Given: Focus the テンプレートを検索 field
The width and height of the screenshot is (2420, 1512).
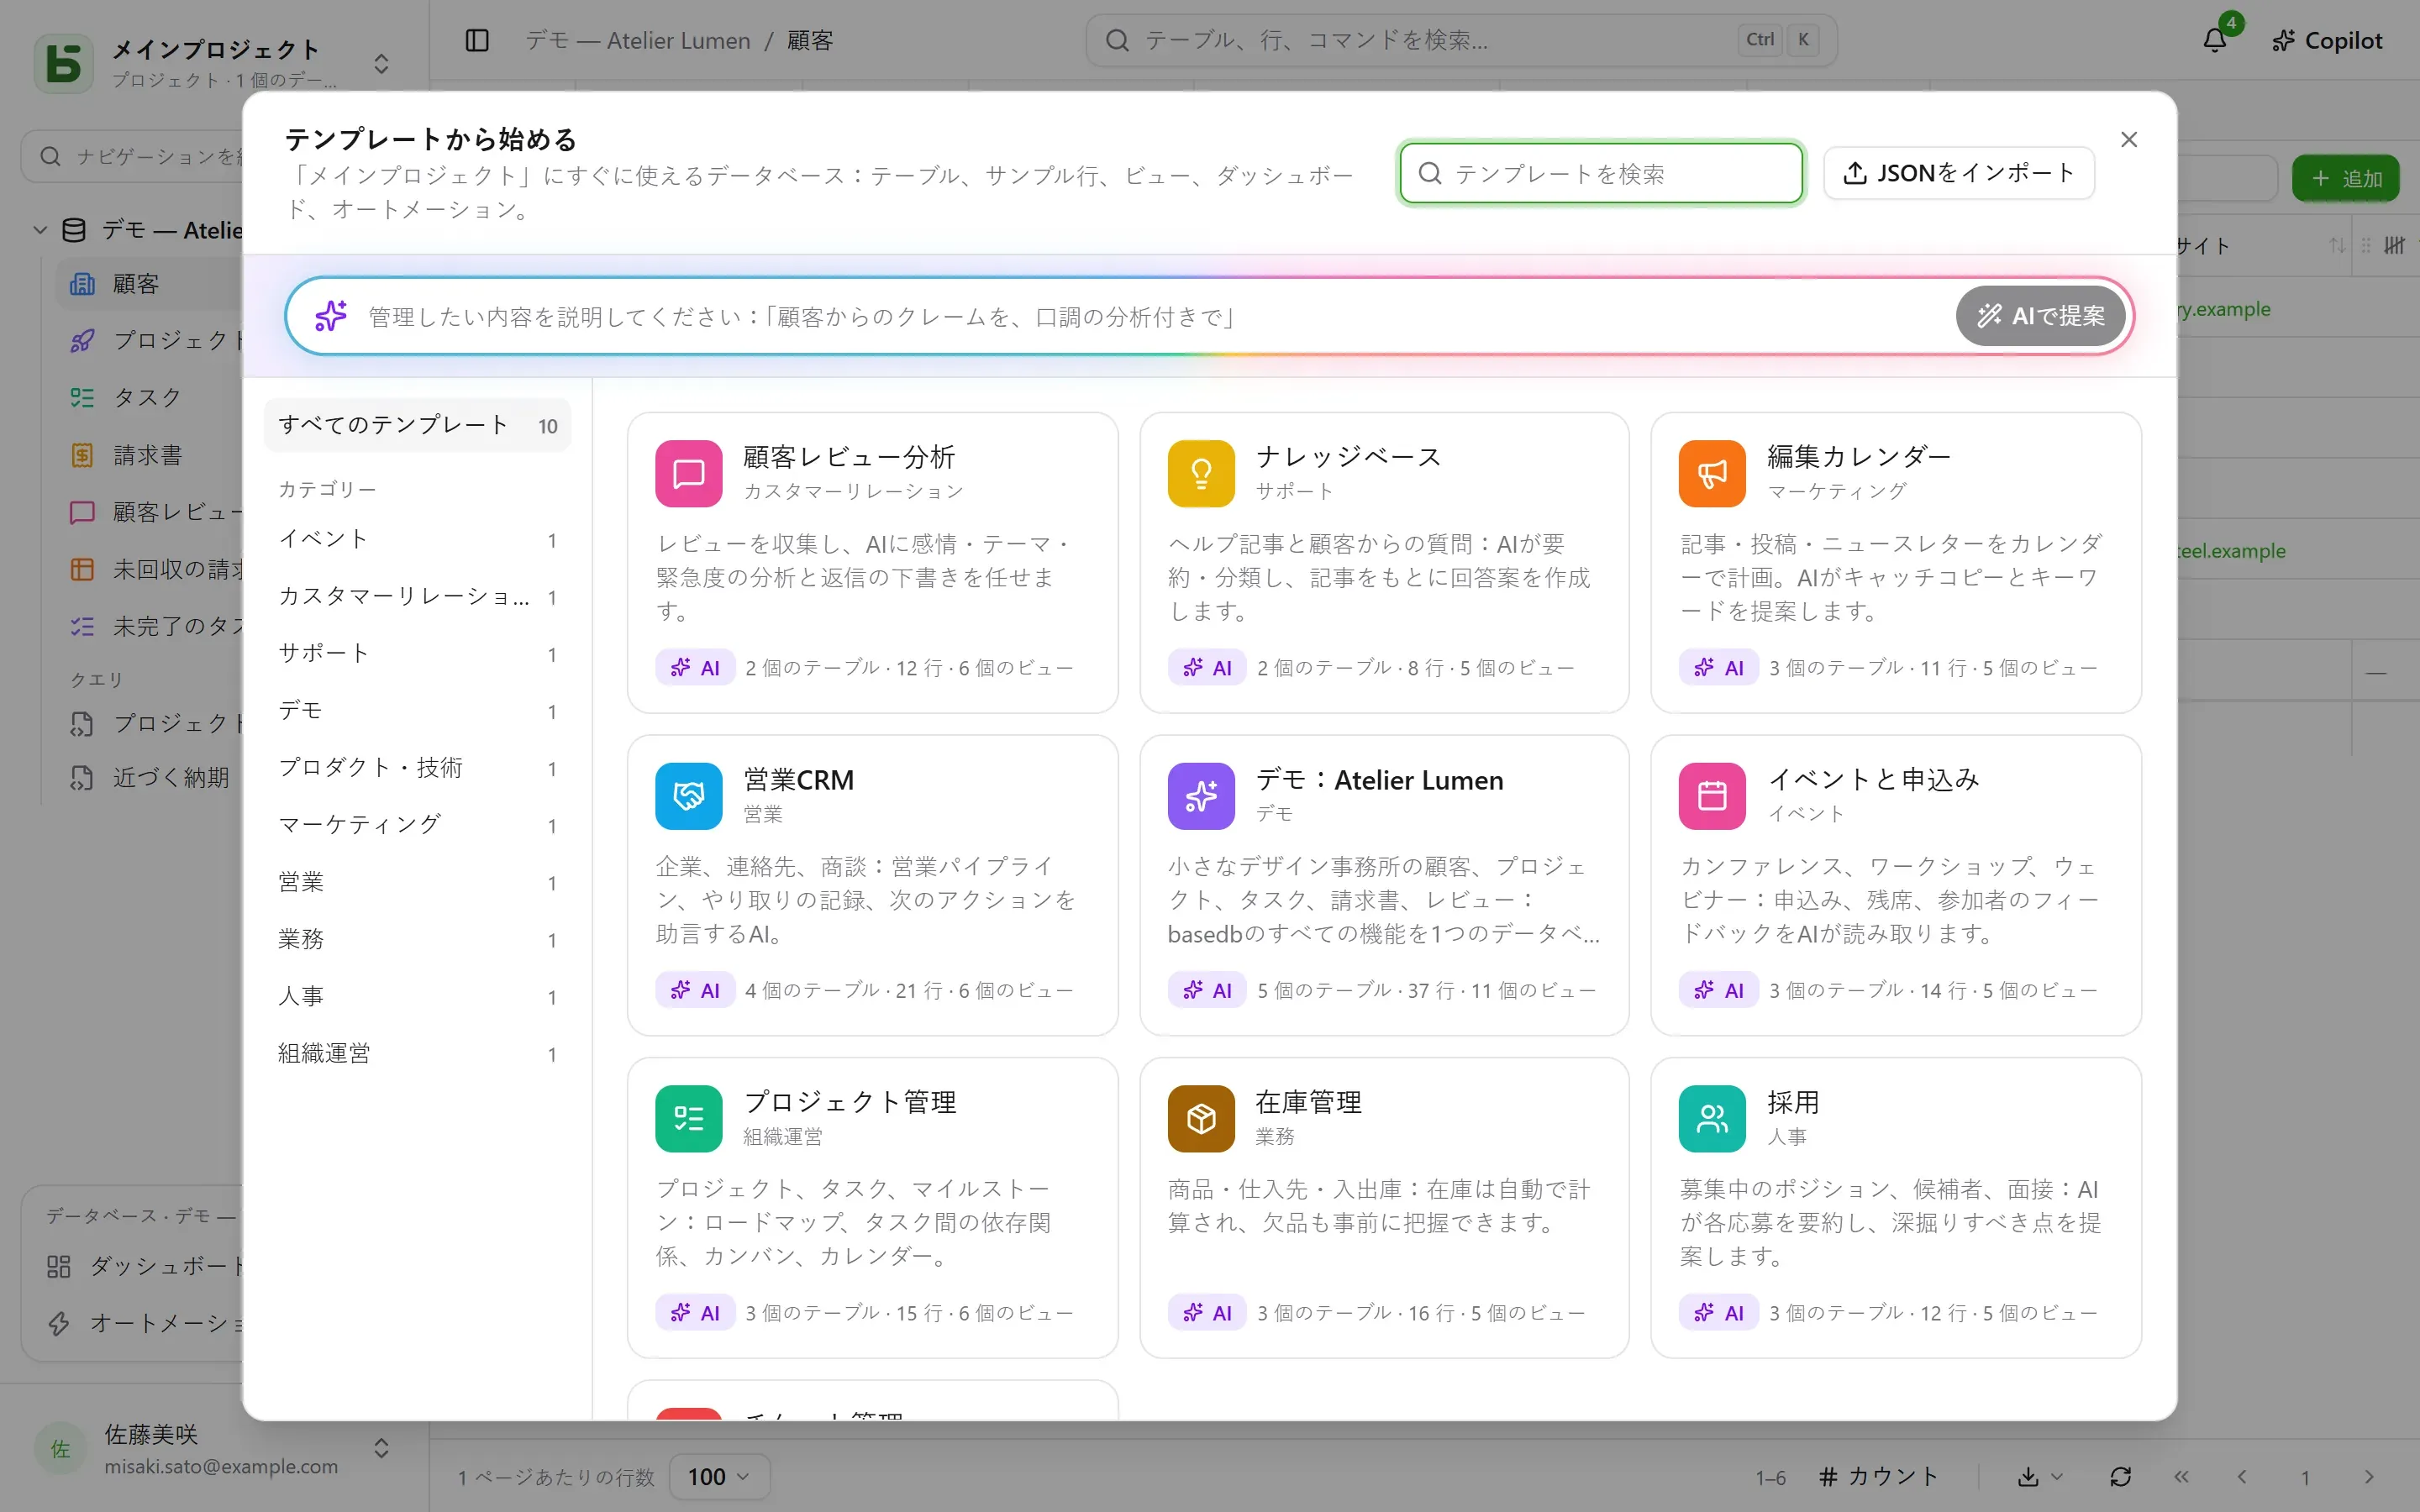Looking at the screenshot, I should pos(1601,173).
